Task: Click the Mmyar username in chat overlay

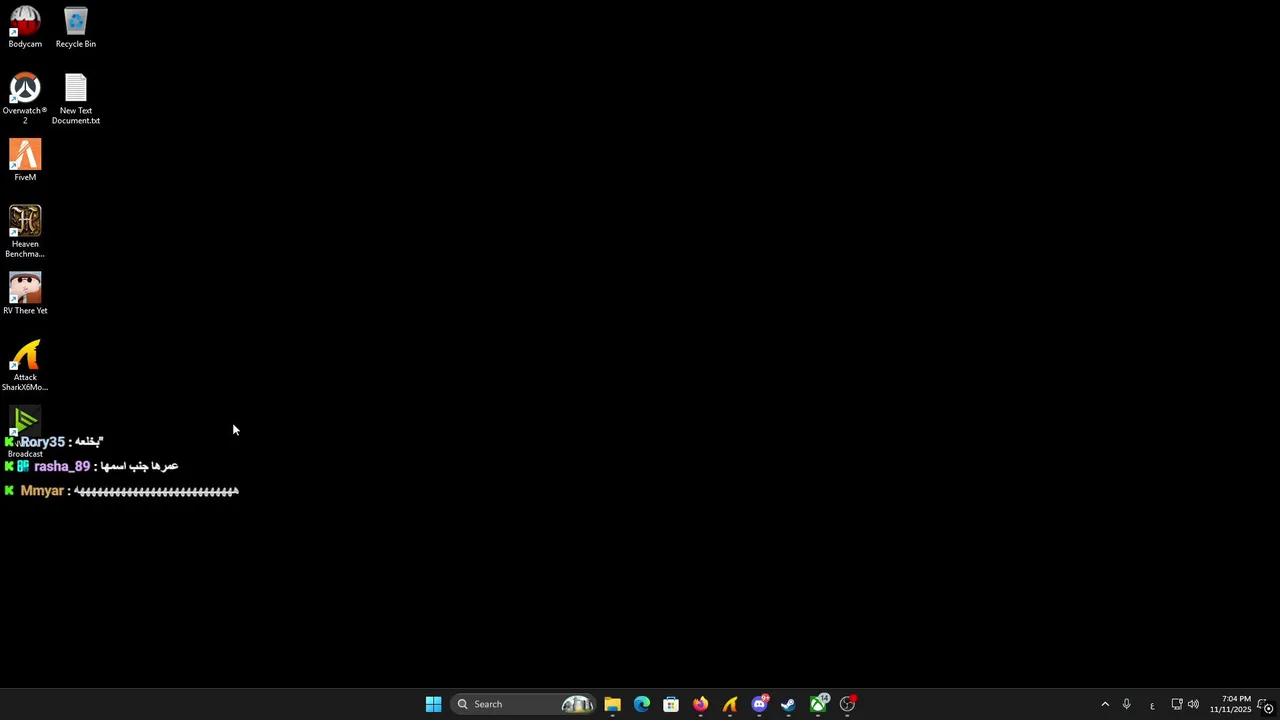Action: [x=42, y=491]
